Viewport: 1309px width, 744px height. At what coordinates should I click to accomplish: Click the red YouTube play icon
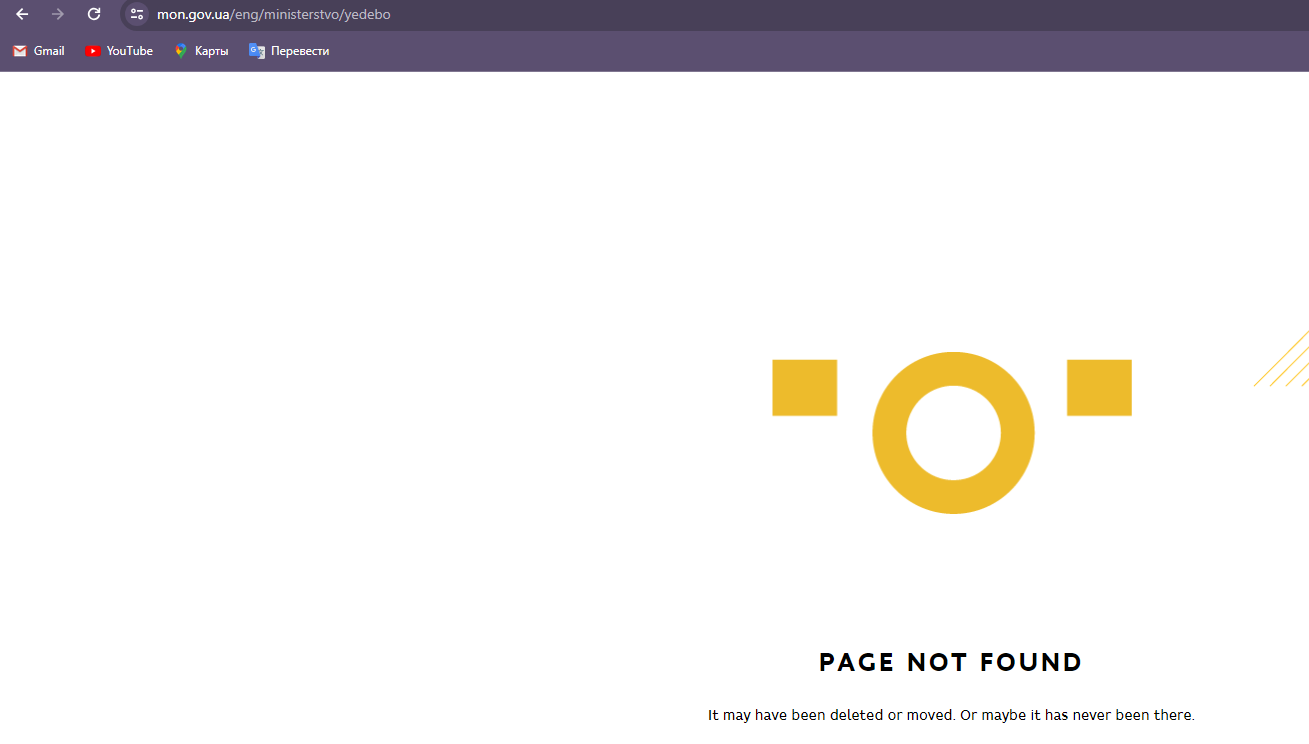coord(93,51)
